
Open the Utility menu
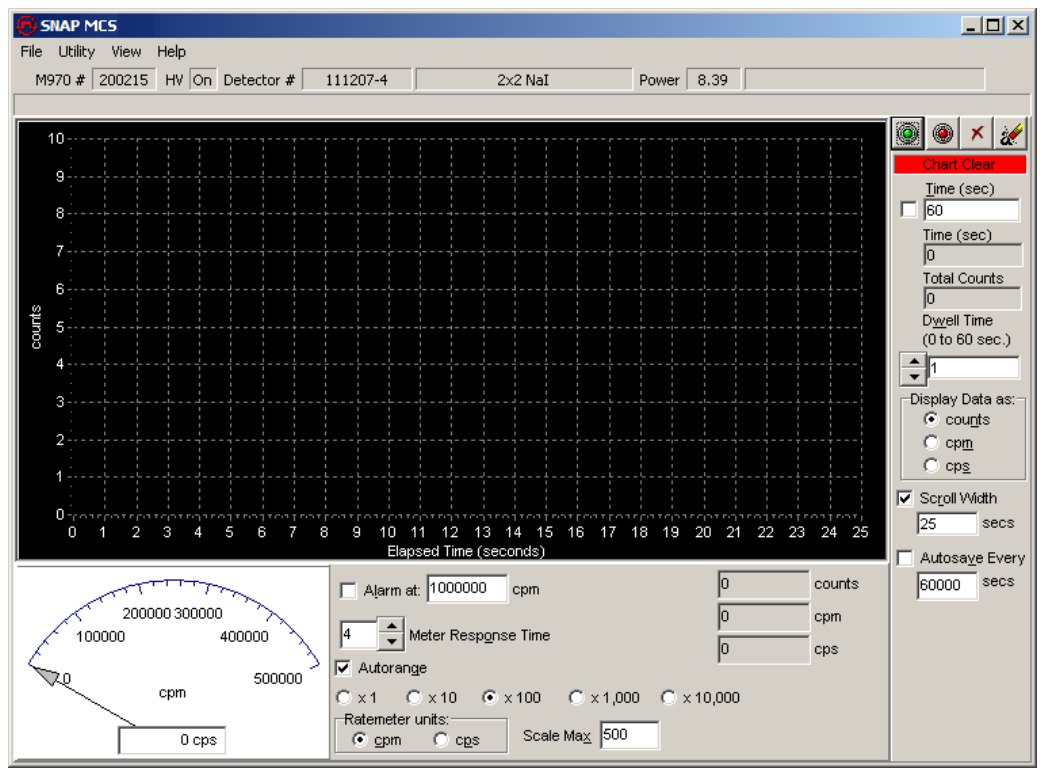tap(77, 51)
